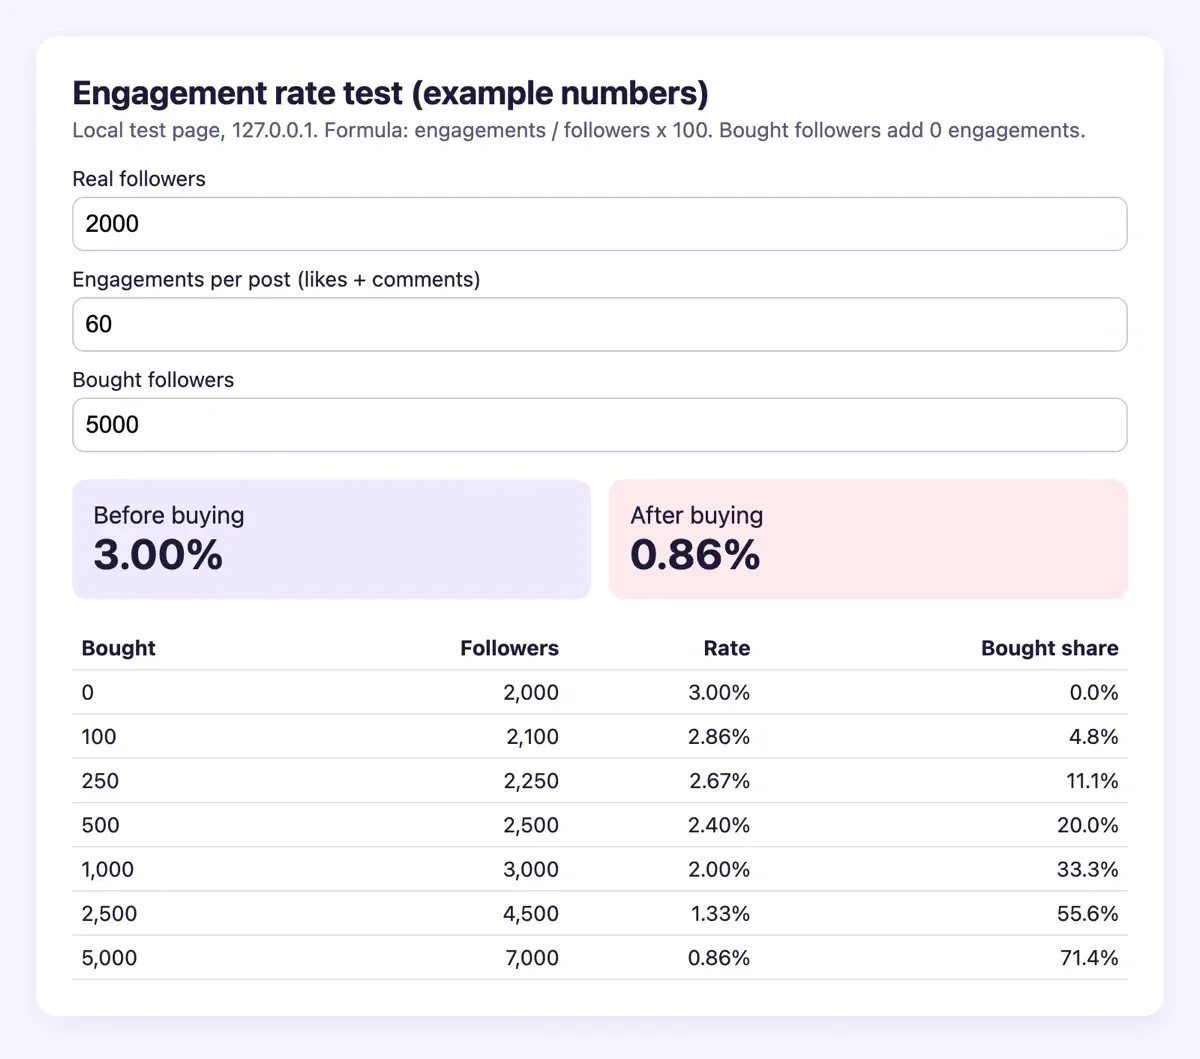The width and height of the screenshot is (1200, 1059).
Task: Click the '7,000' followers cell
Action: (532, 958)
